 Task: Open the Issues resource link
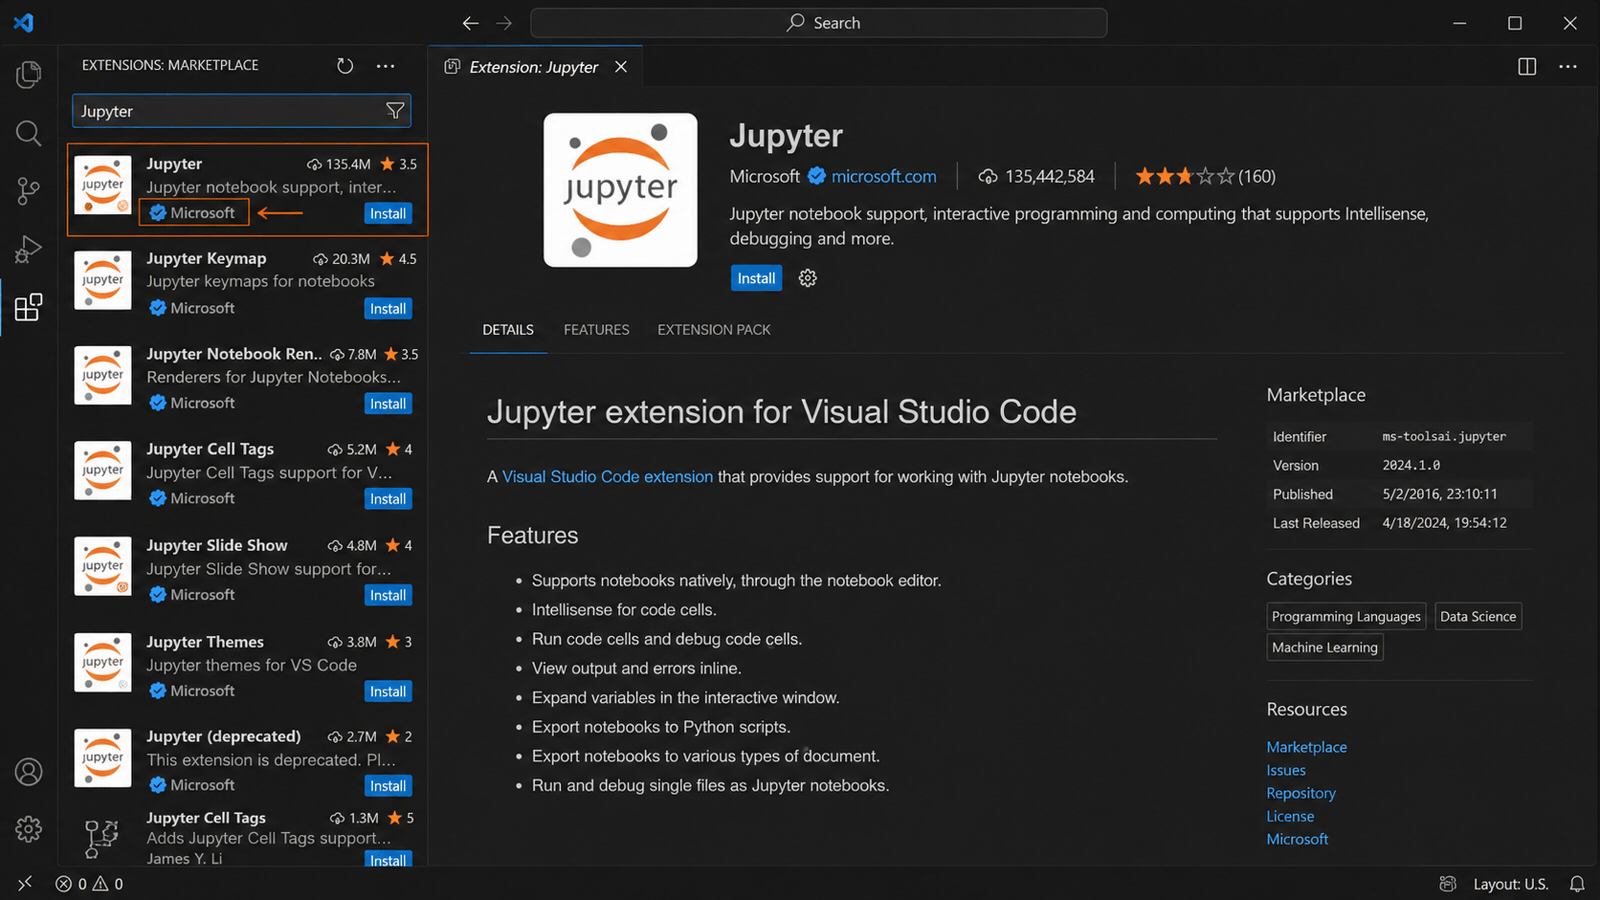(x=1286, y=770)
